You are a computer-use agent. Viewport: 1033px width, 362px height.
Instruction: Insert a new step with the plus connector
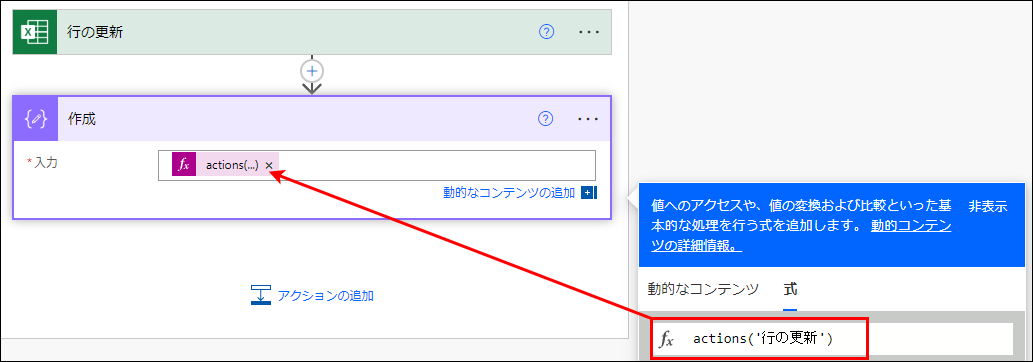(x=312, y=70)
